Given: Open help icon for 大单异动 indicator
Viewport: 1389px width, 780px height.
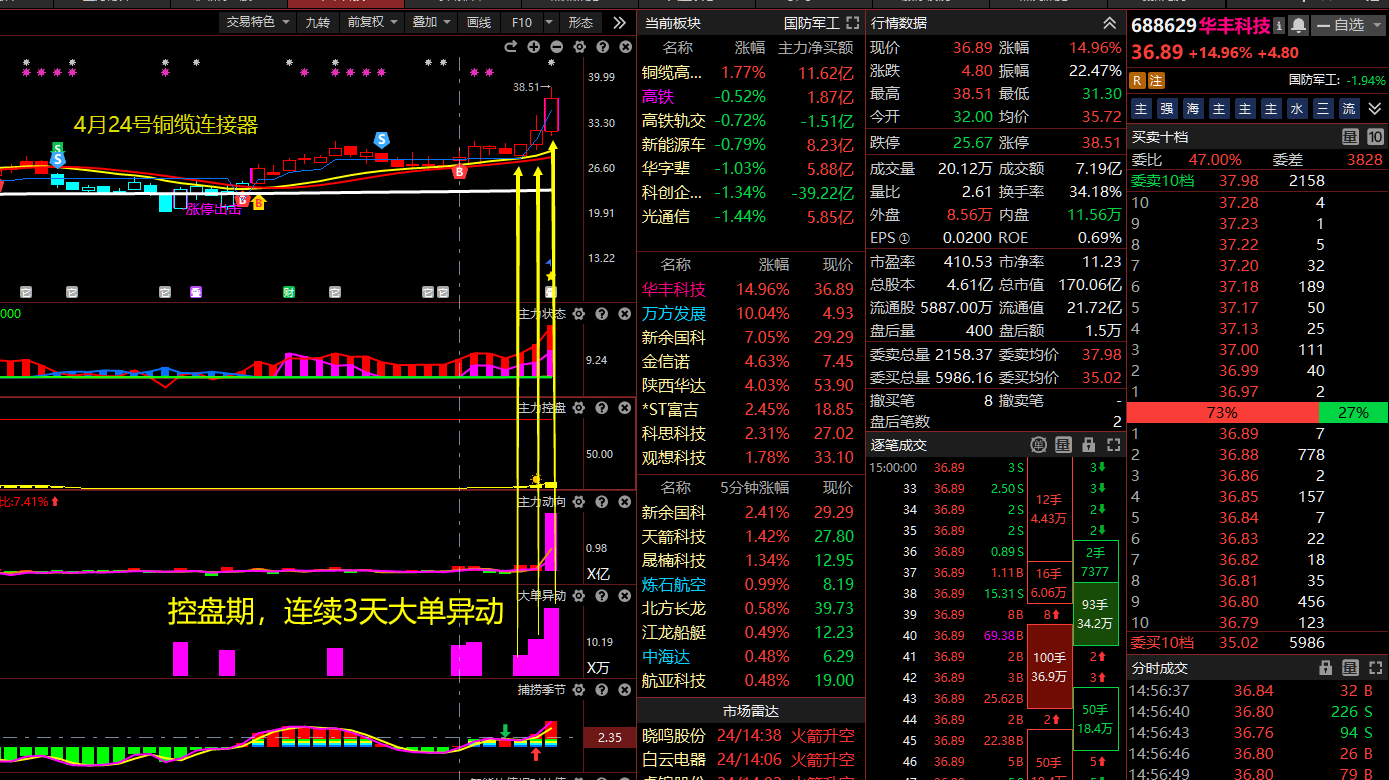Looking at the screenshot, I should 602,596.
